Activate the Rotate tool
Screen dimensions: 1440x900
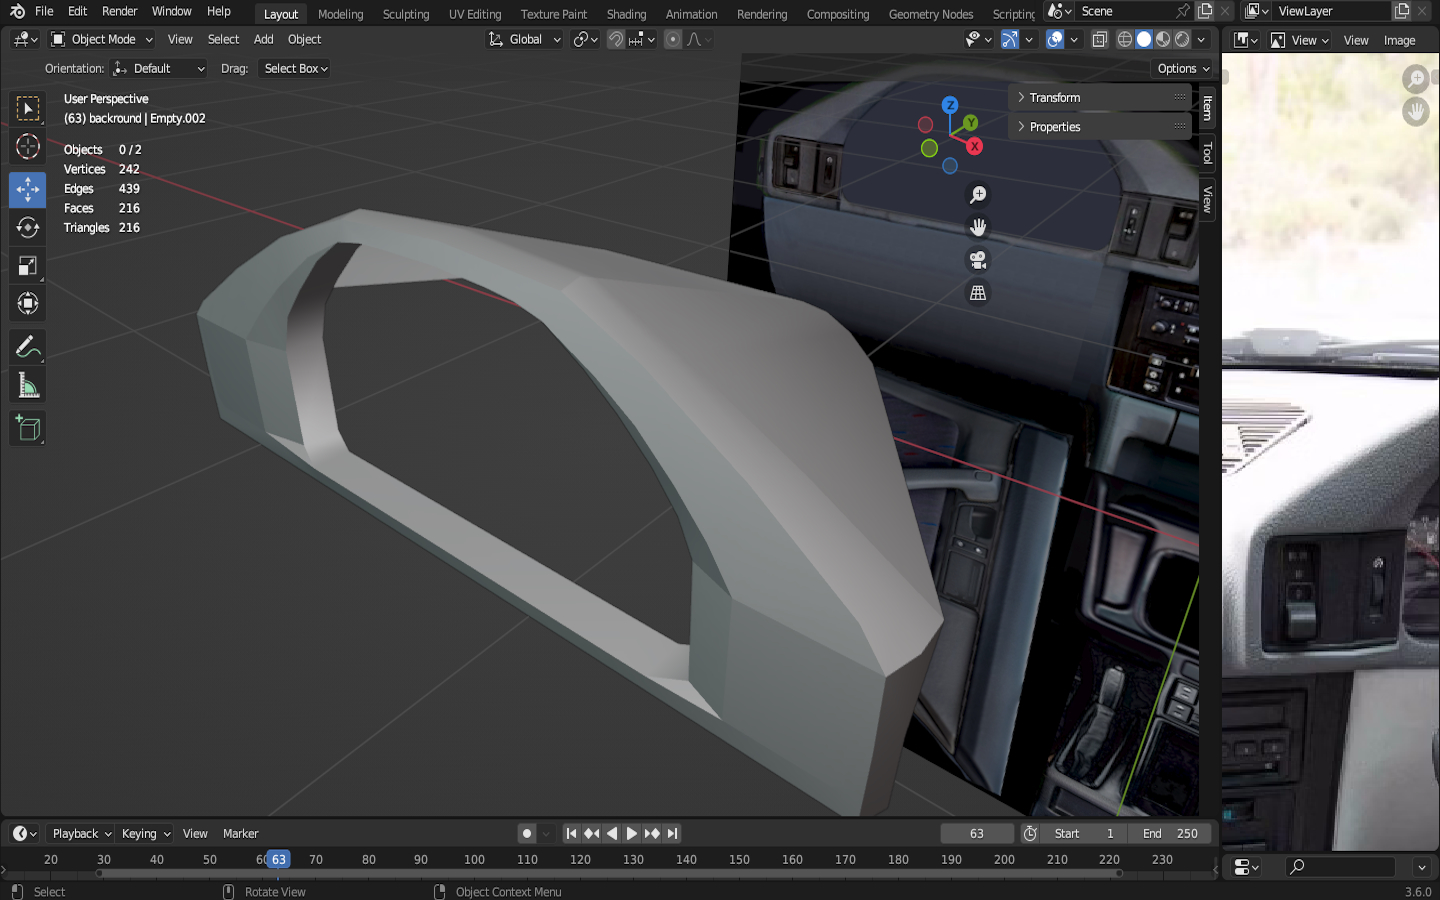click(28, 228)
